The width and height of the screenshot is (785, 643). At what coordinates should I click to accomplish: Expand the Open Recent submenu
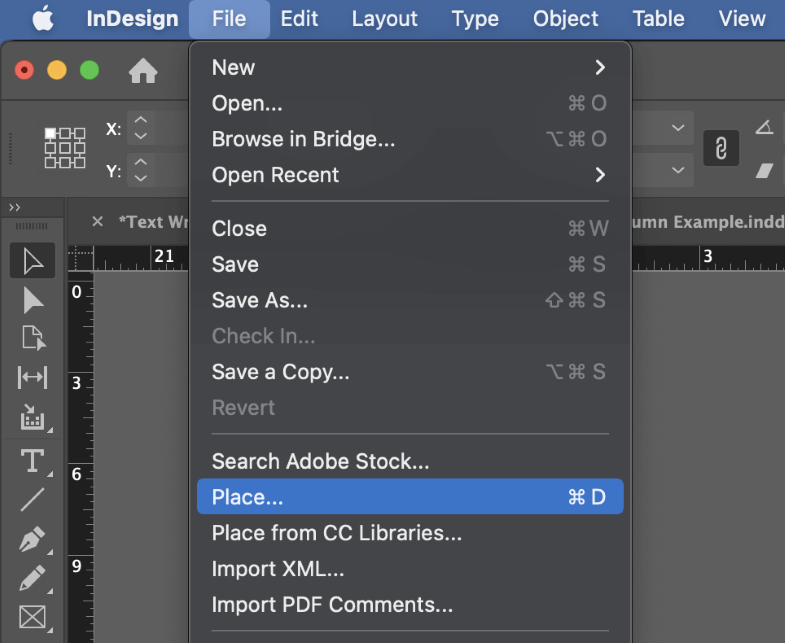[410, 175]
